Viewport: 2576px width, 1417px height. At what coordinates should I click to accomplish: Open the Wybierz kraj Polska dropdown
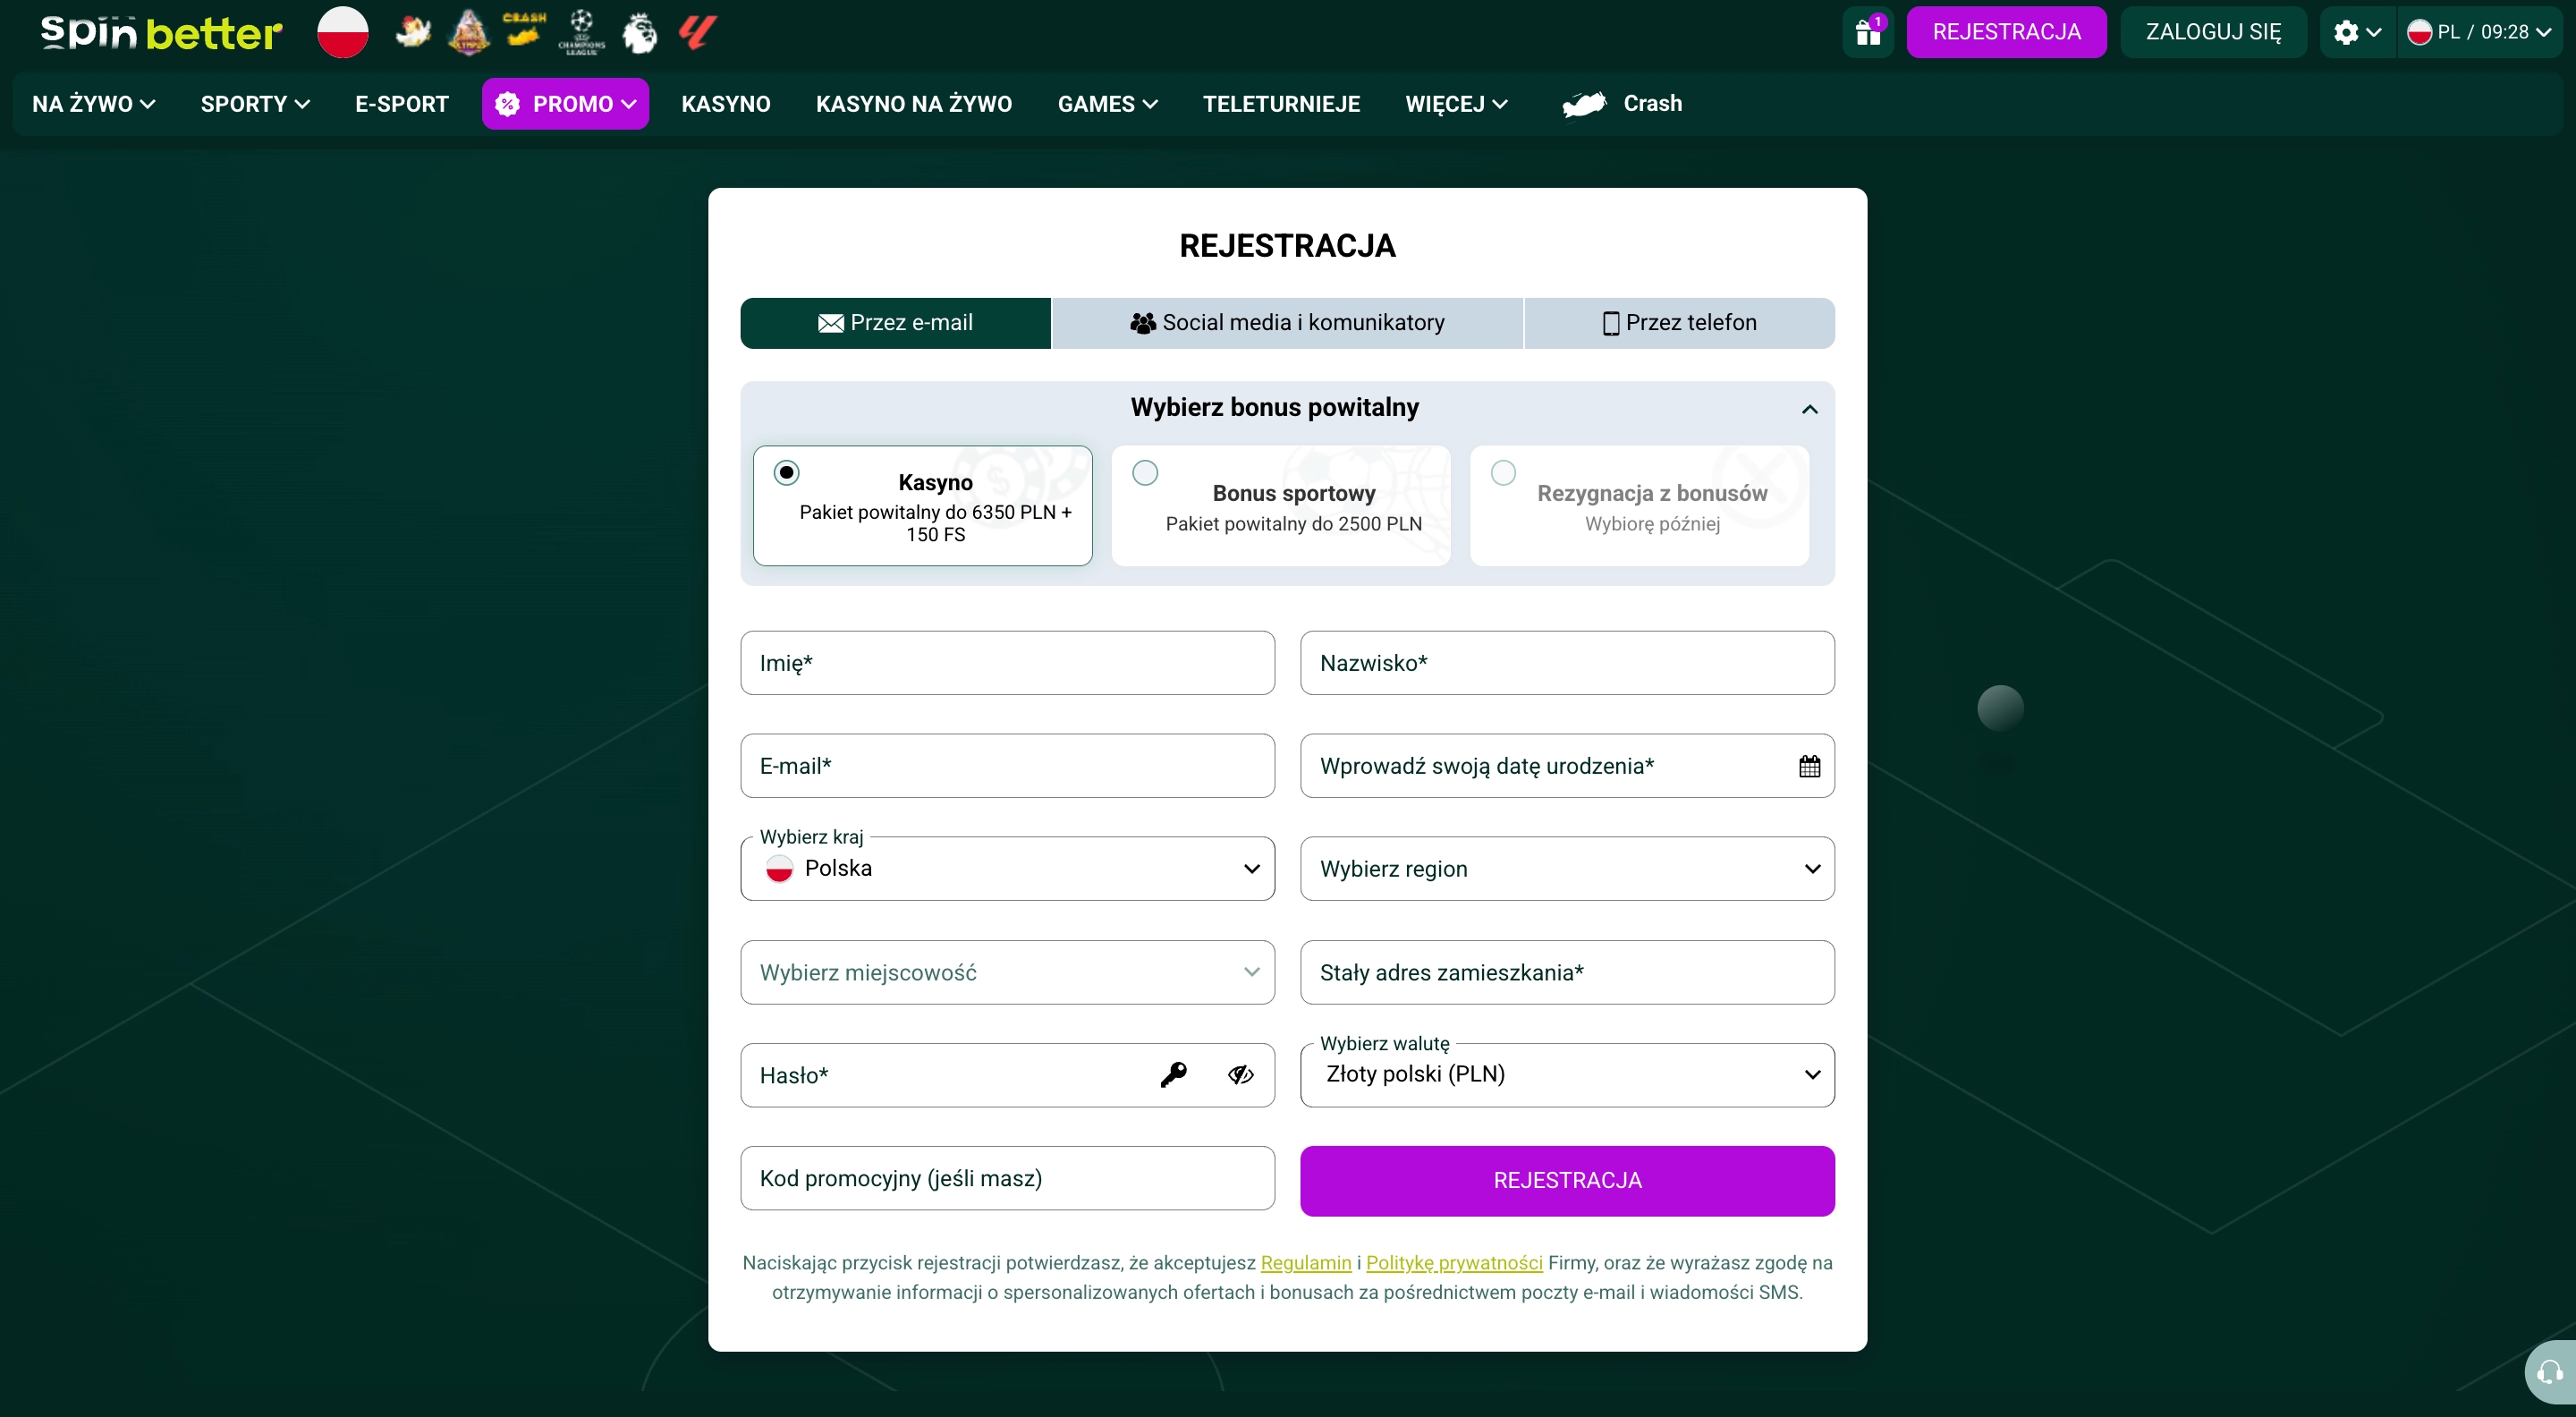1007,868
